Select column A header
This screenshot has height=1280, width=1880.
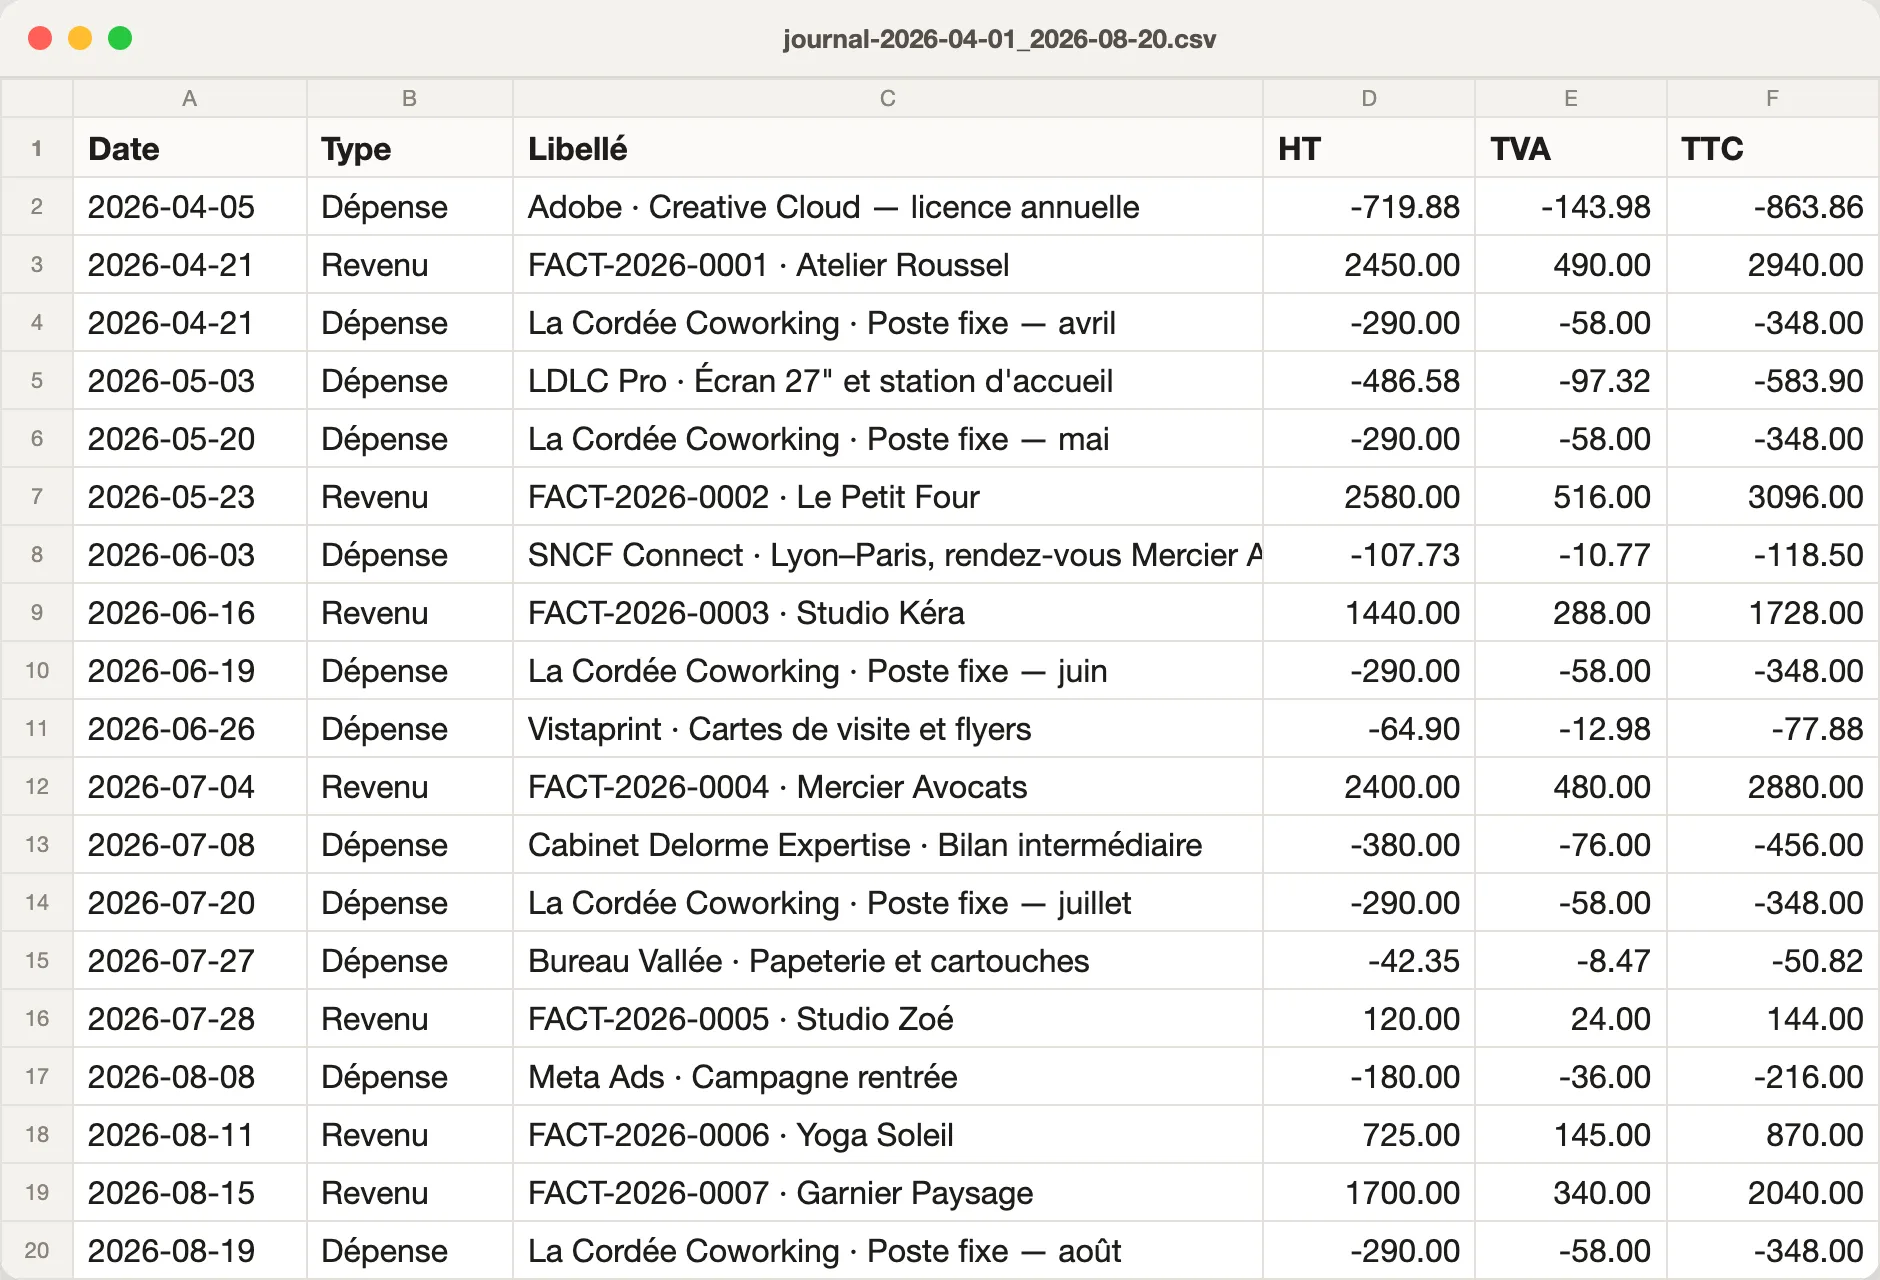coord(190,98)
